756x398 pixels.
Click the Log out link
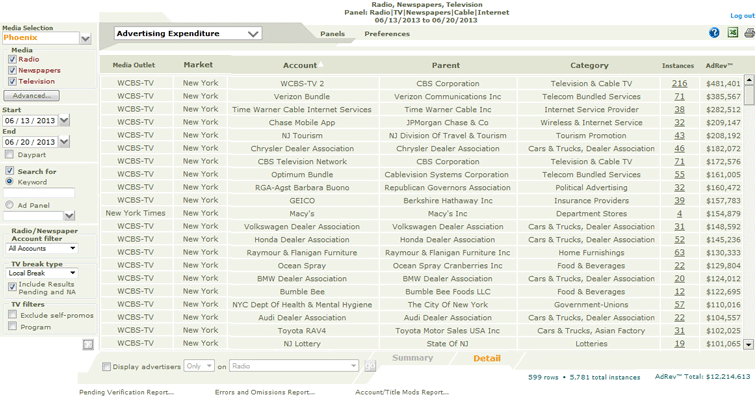742,15
